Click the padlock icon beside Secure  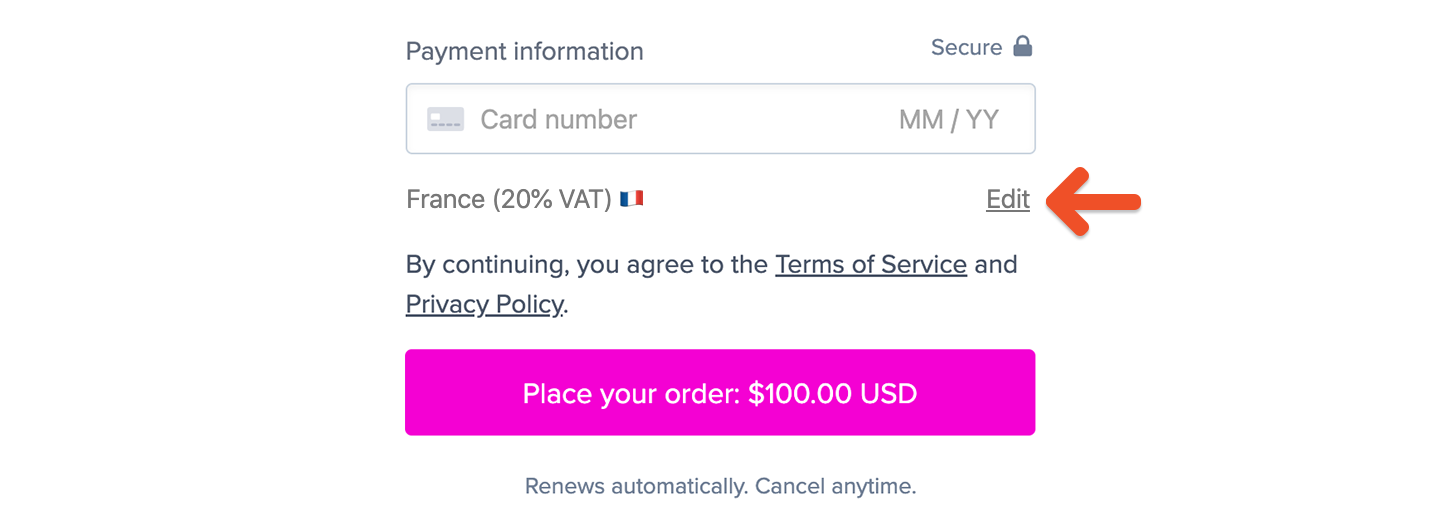[x=1022, y=46]
